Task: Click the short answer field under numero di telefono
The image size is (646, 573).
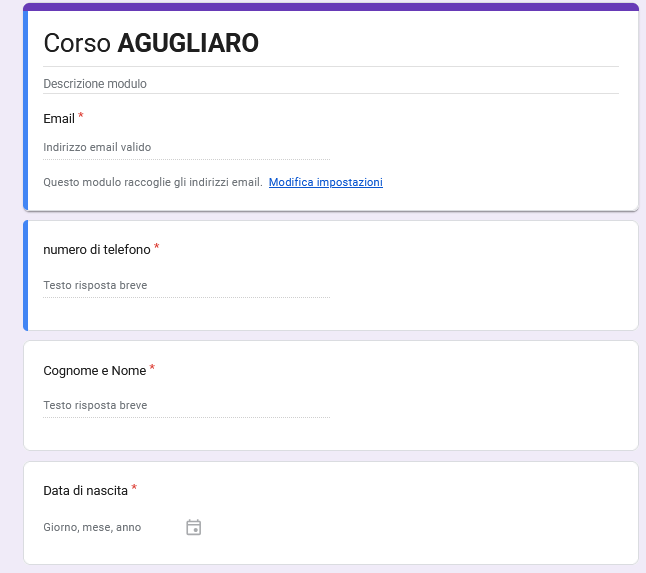Action: pos(186,285)
